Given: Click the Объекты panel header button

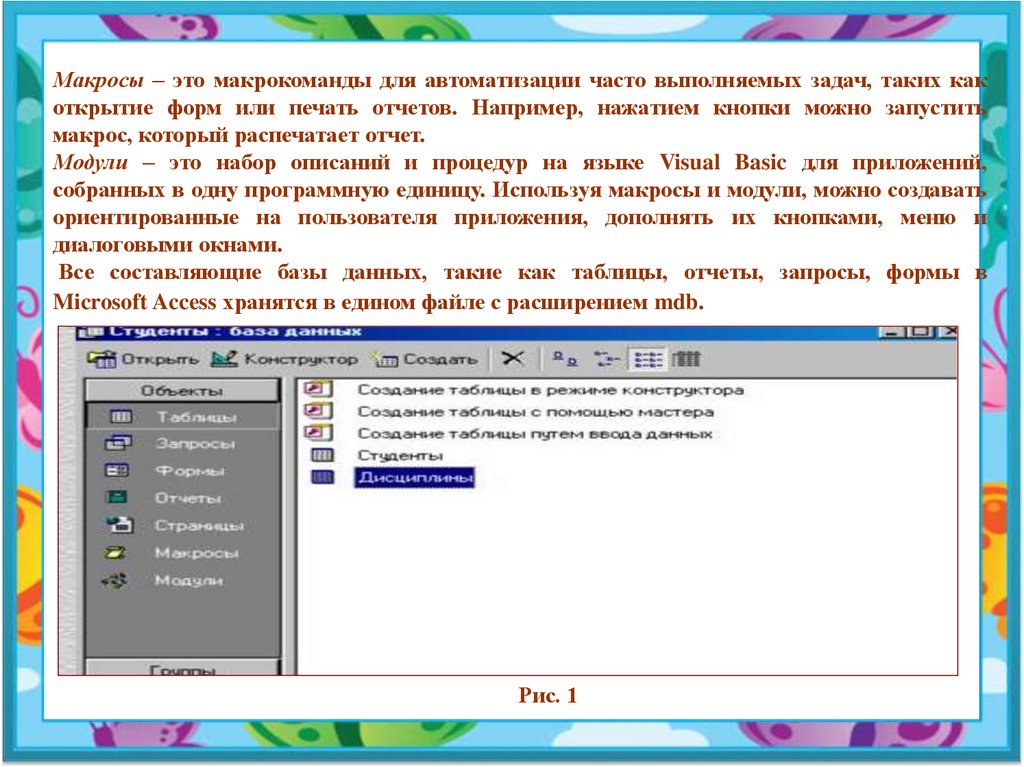Looking at the screenshot, I should pos(182,391).
